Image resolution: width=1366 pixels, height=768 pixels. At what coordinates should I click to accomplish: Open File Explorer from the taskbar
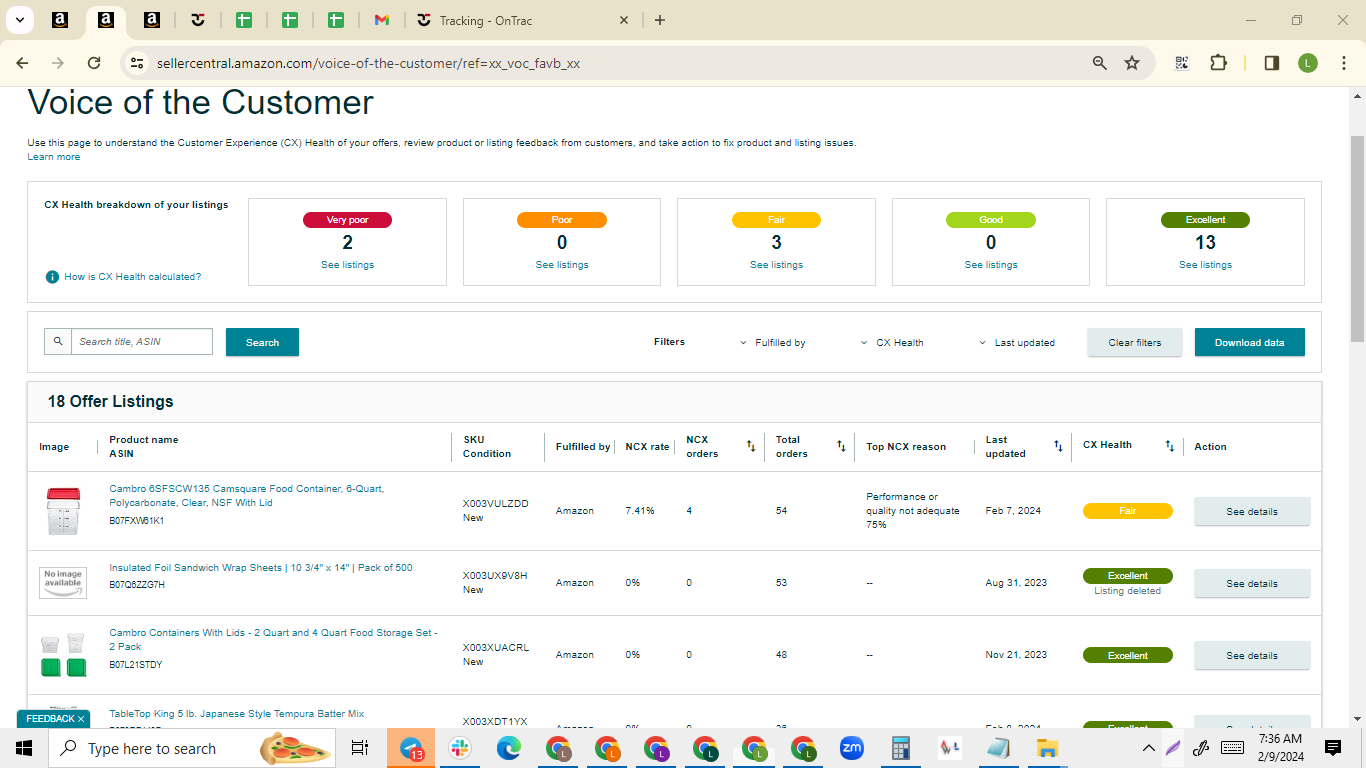click(1047, 748)
